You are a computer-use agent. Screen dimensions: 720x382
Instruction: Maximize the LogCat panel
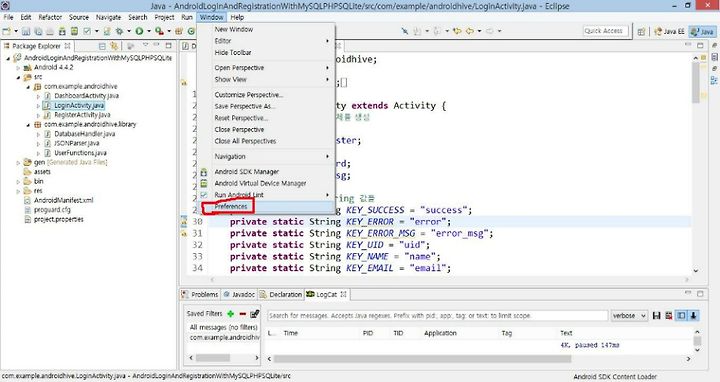(x=700, y=293)
